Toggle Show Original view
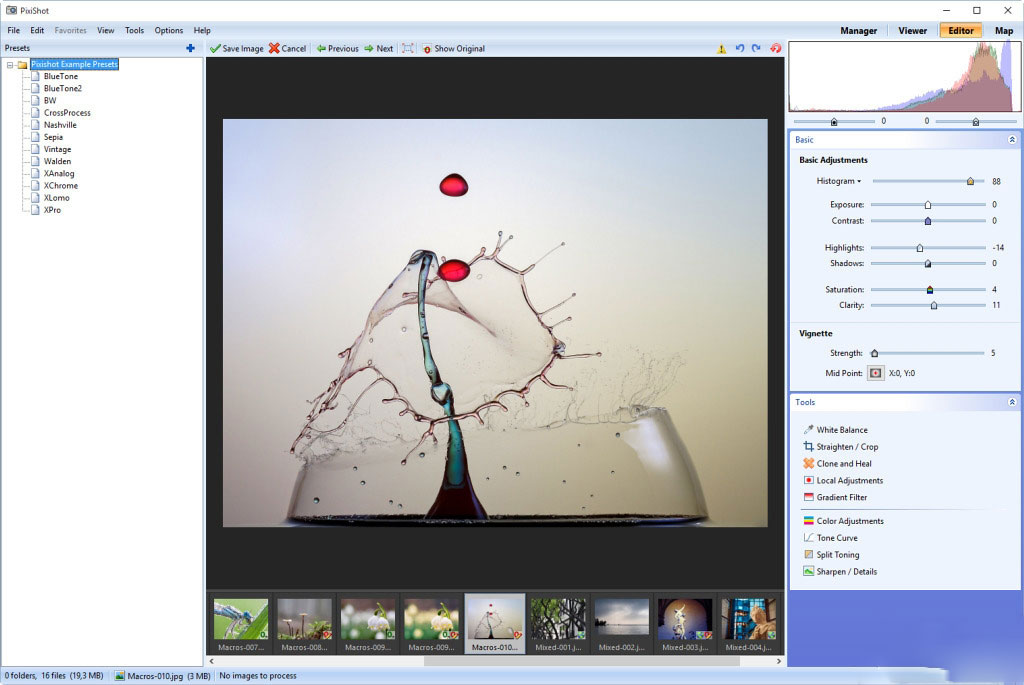The width and height of the screenshot is (1024, 685). coord(453,48)
